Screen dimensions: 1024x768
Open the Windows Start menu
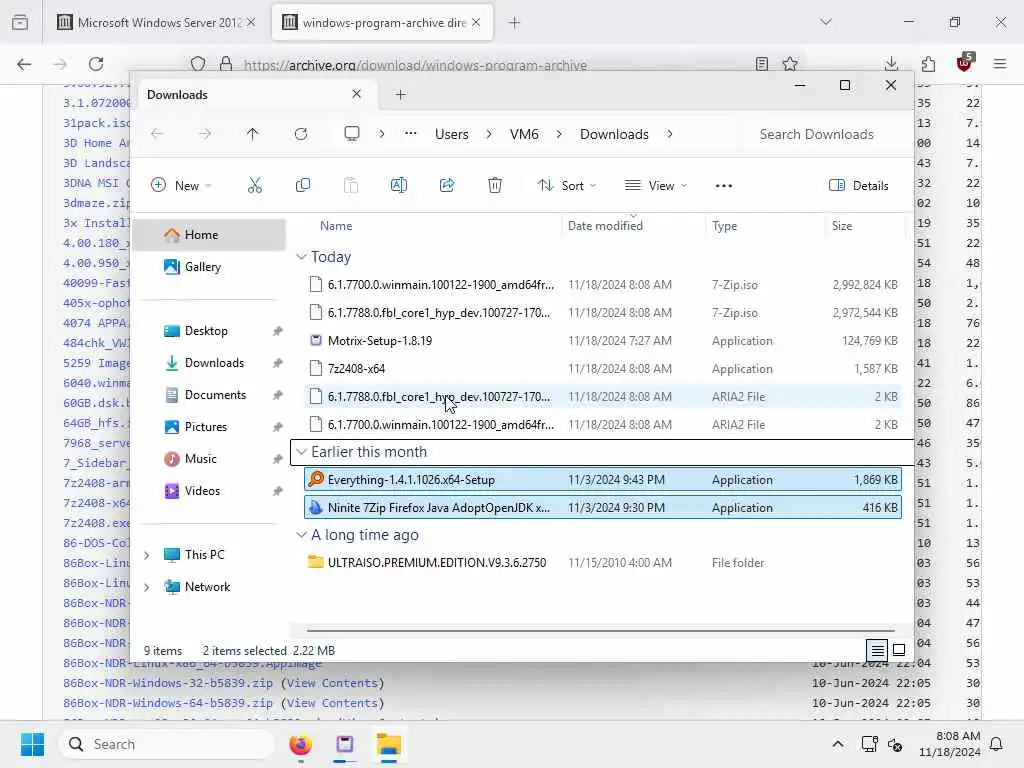click(33, 744)
